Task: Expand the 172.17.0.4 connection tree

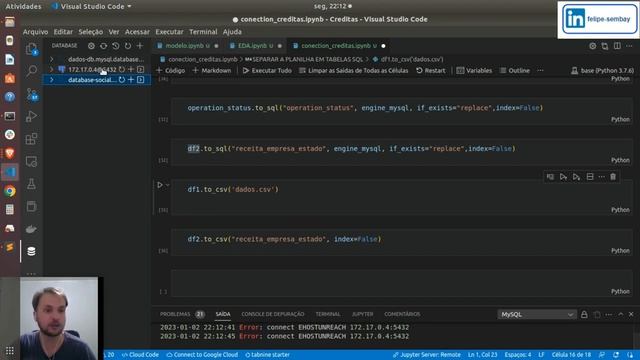Action: tap(51, 69)
